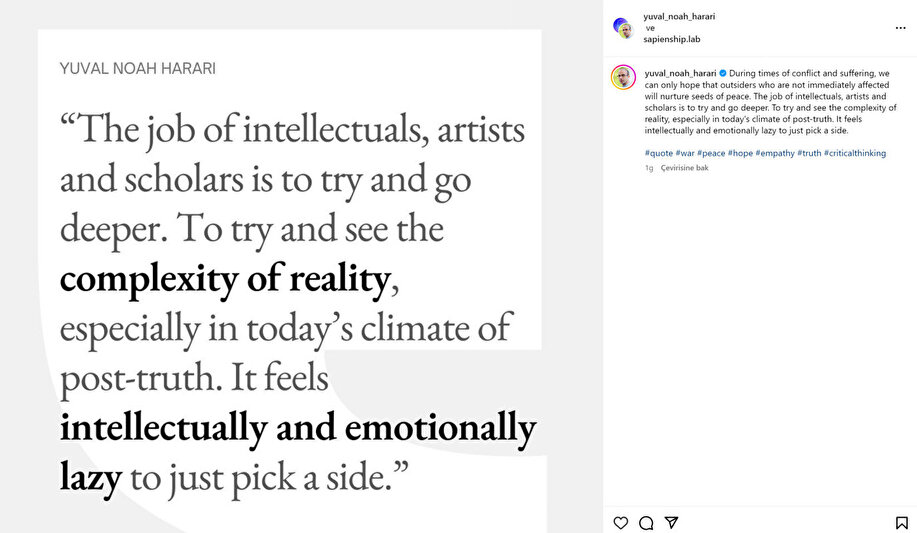Open the three-dot more options menu
917x533 pixels.
pyautogui.click(x=900, y=28)
